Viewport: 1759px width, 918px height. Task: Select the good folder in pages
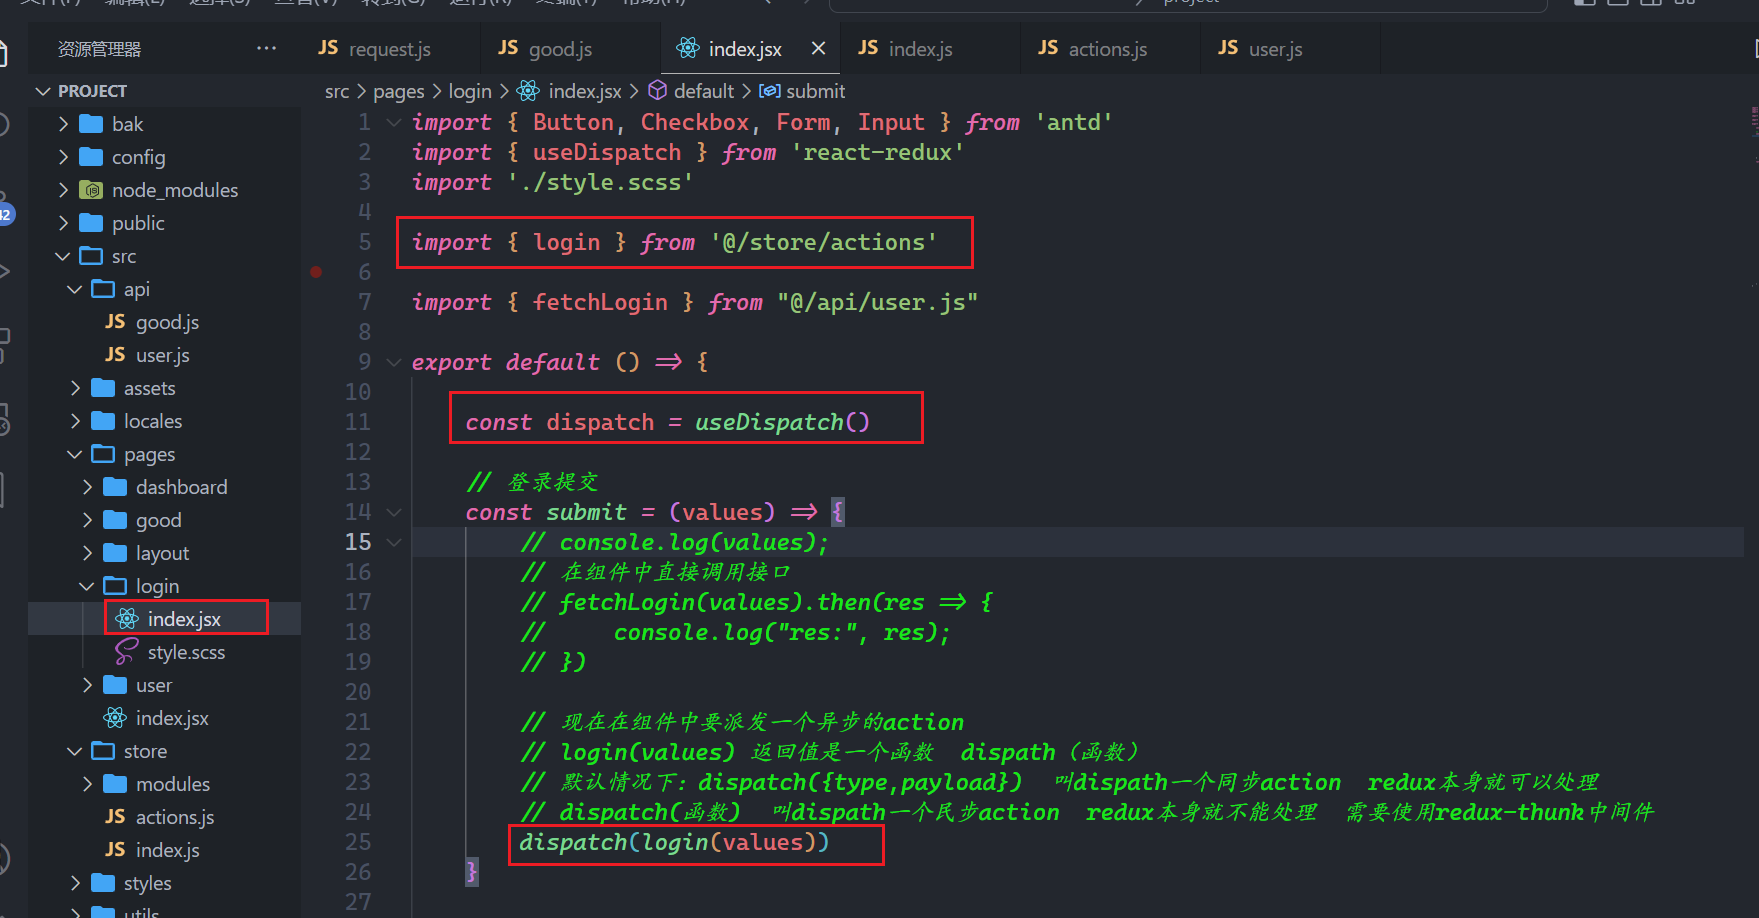tap(164, 520)
